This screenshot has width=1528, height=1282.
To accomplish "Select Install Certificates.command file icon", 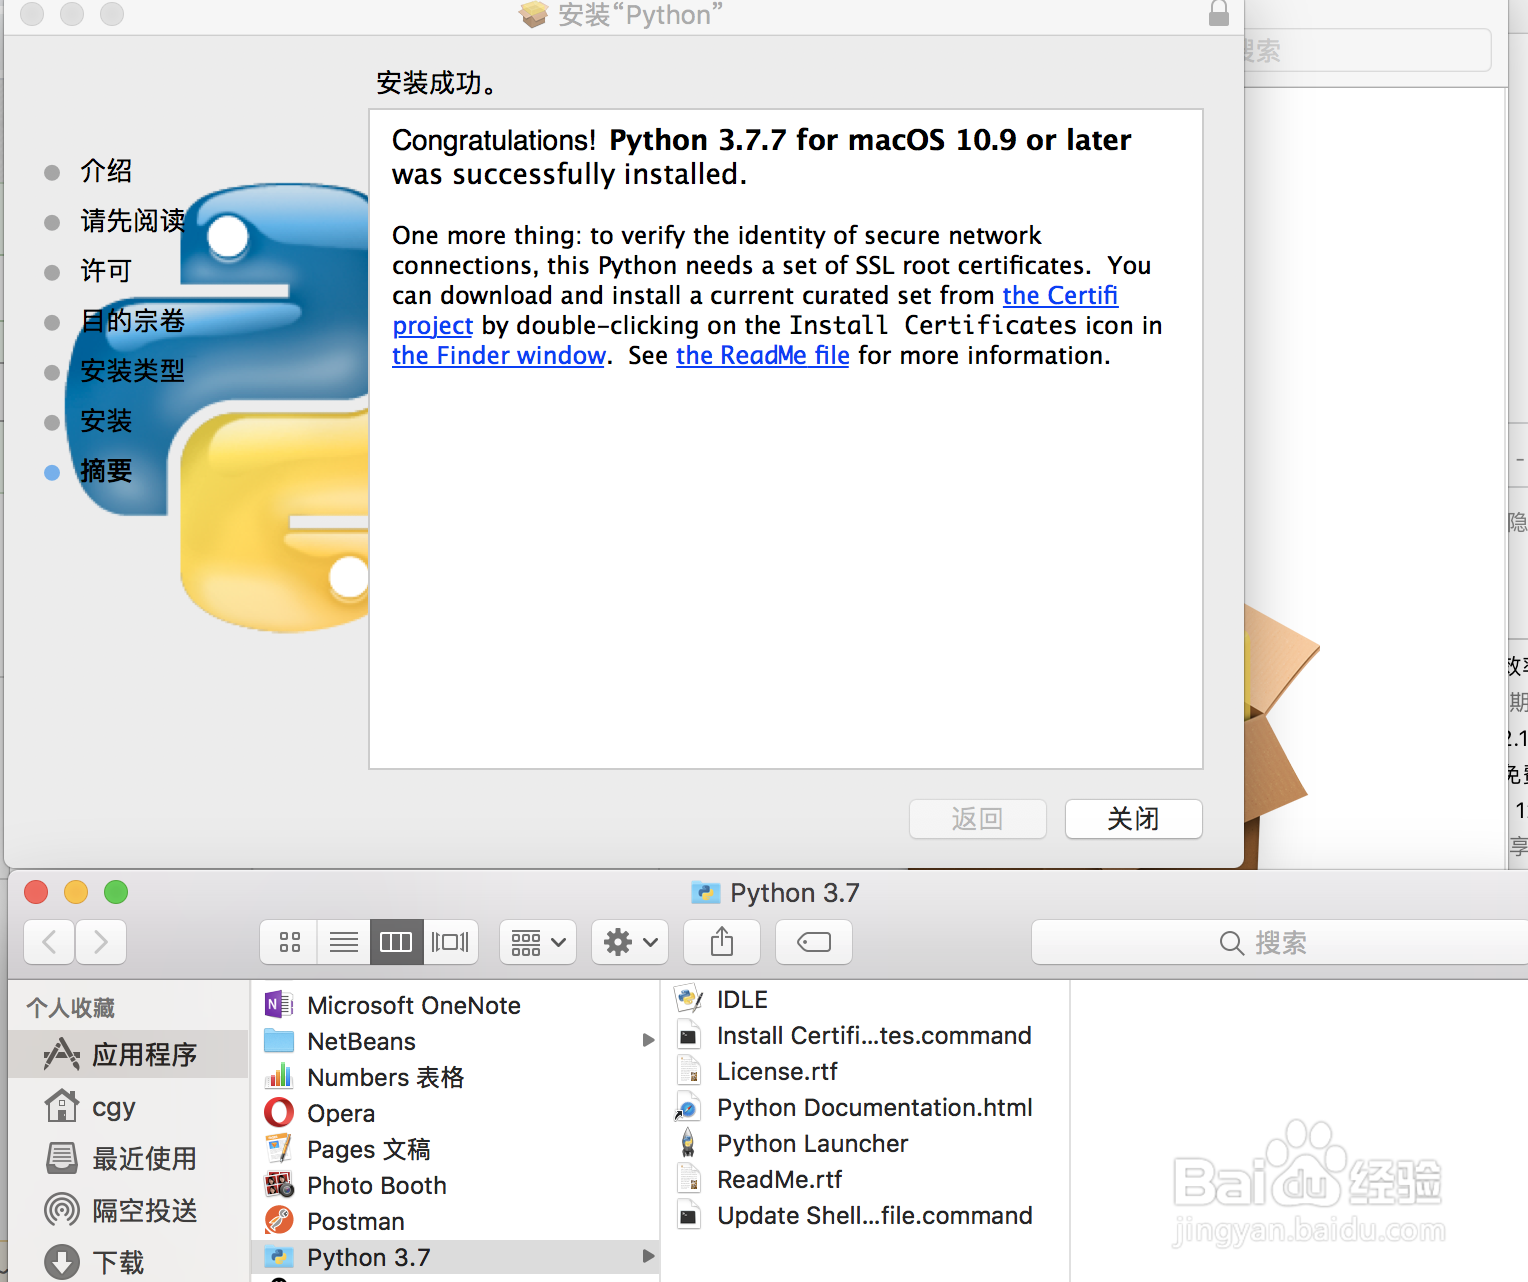I will point(689,1036).
